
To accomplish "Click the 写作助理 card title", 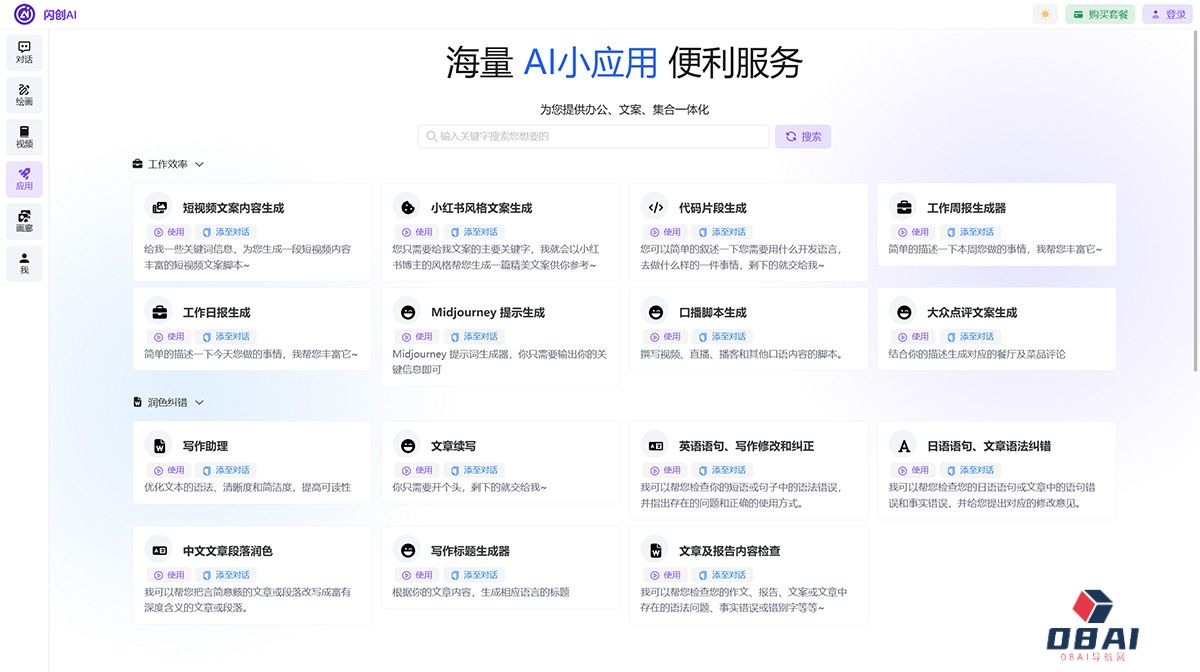I will tap(205, 446).
